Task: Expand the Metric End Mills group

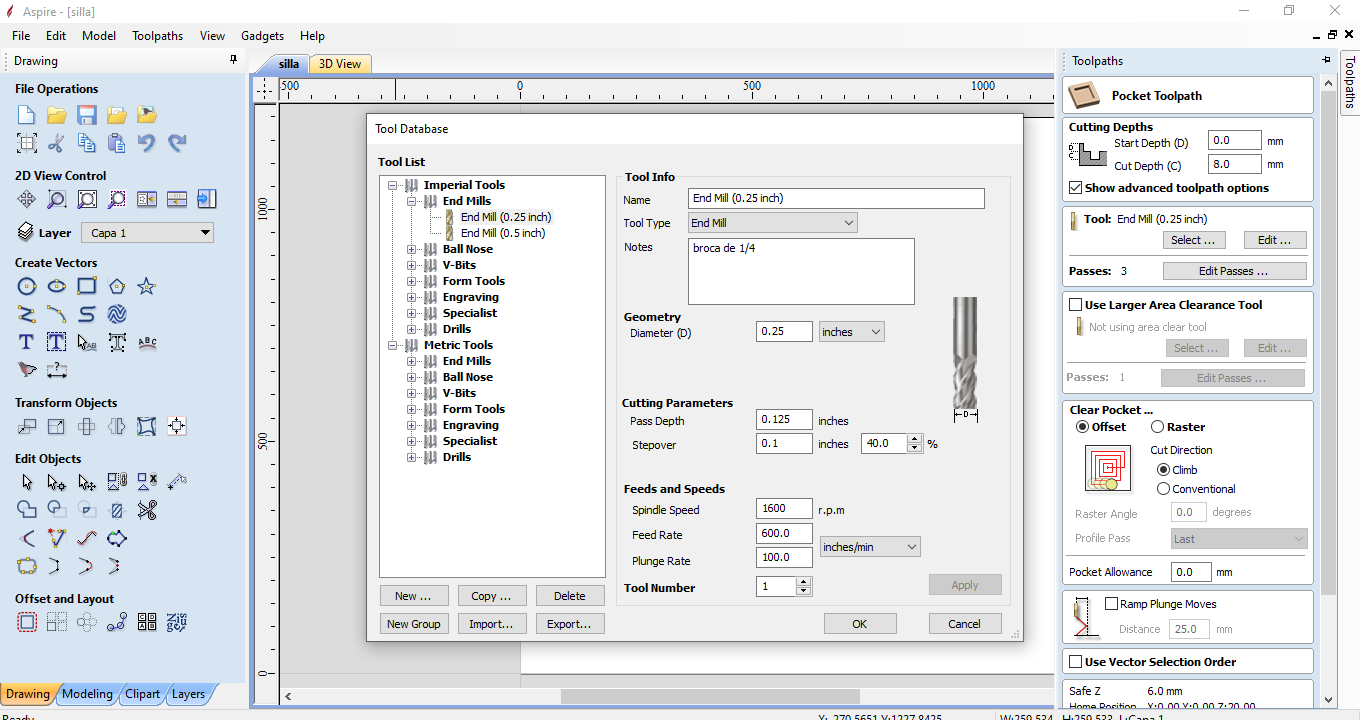Action: click(x=412, y=361)
